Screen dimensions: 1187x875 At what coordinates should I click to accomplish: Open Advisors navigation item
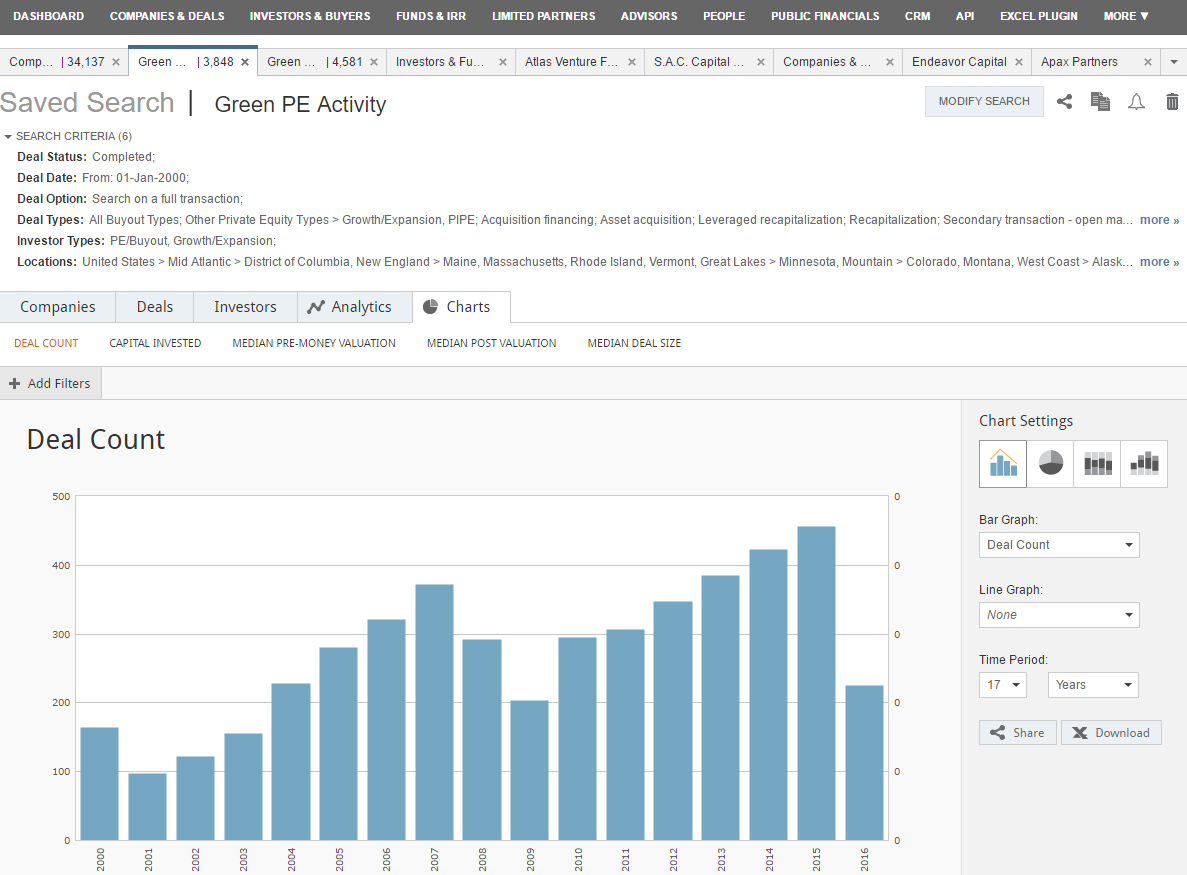click(x=649, y=16)
